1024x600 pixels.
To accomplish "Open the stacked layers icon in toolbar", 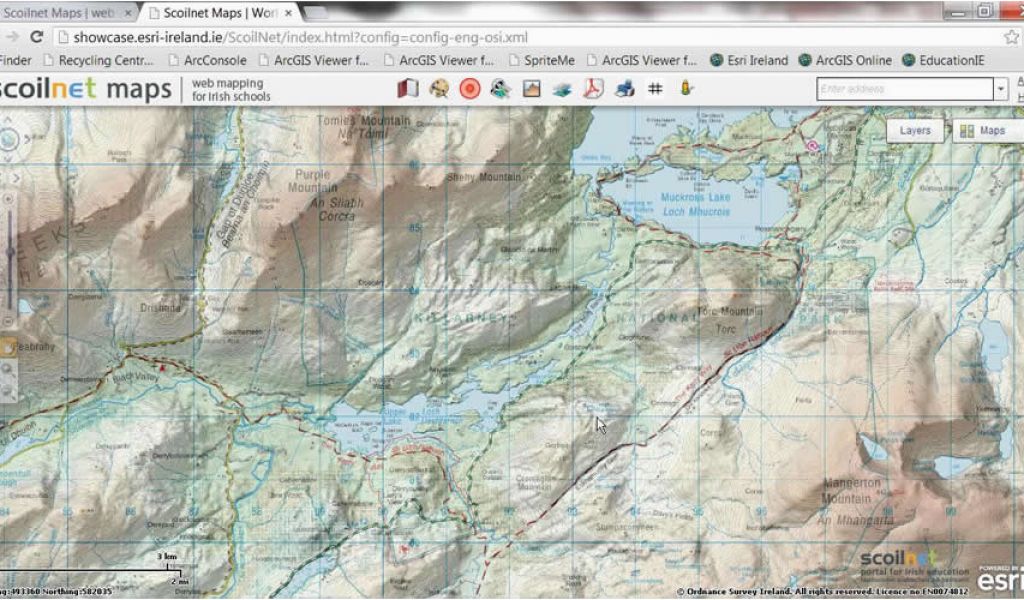I will [562, 89].
